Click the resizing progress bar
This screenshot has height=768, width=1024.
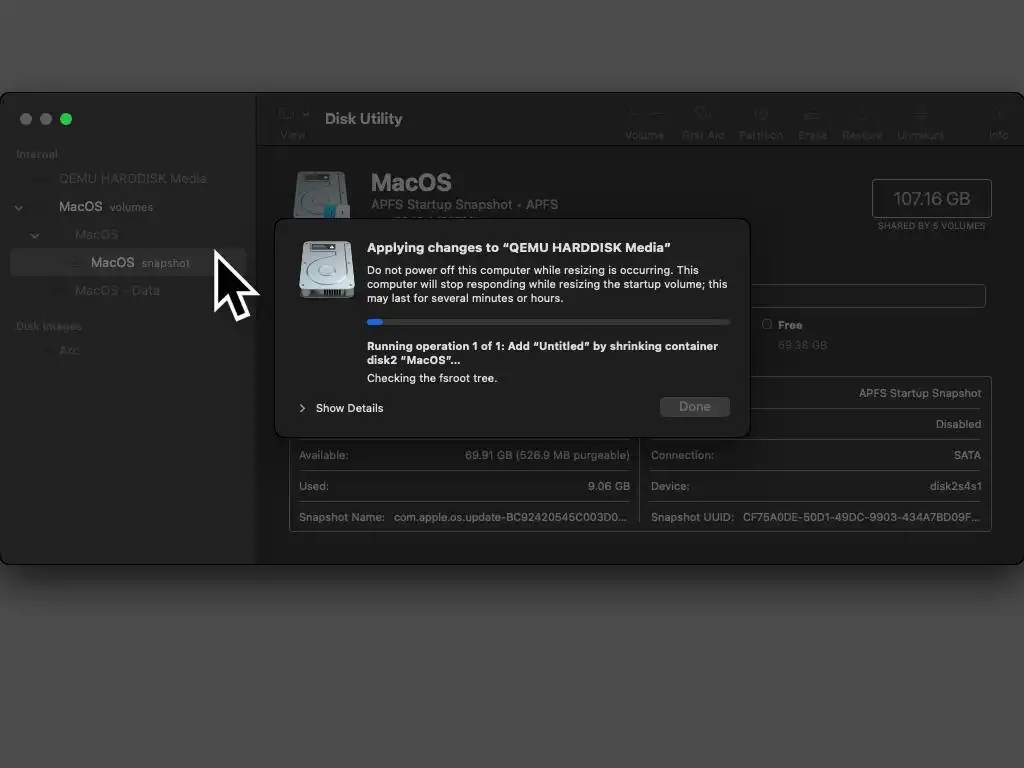click(548, 322)
